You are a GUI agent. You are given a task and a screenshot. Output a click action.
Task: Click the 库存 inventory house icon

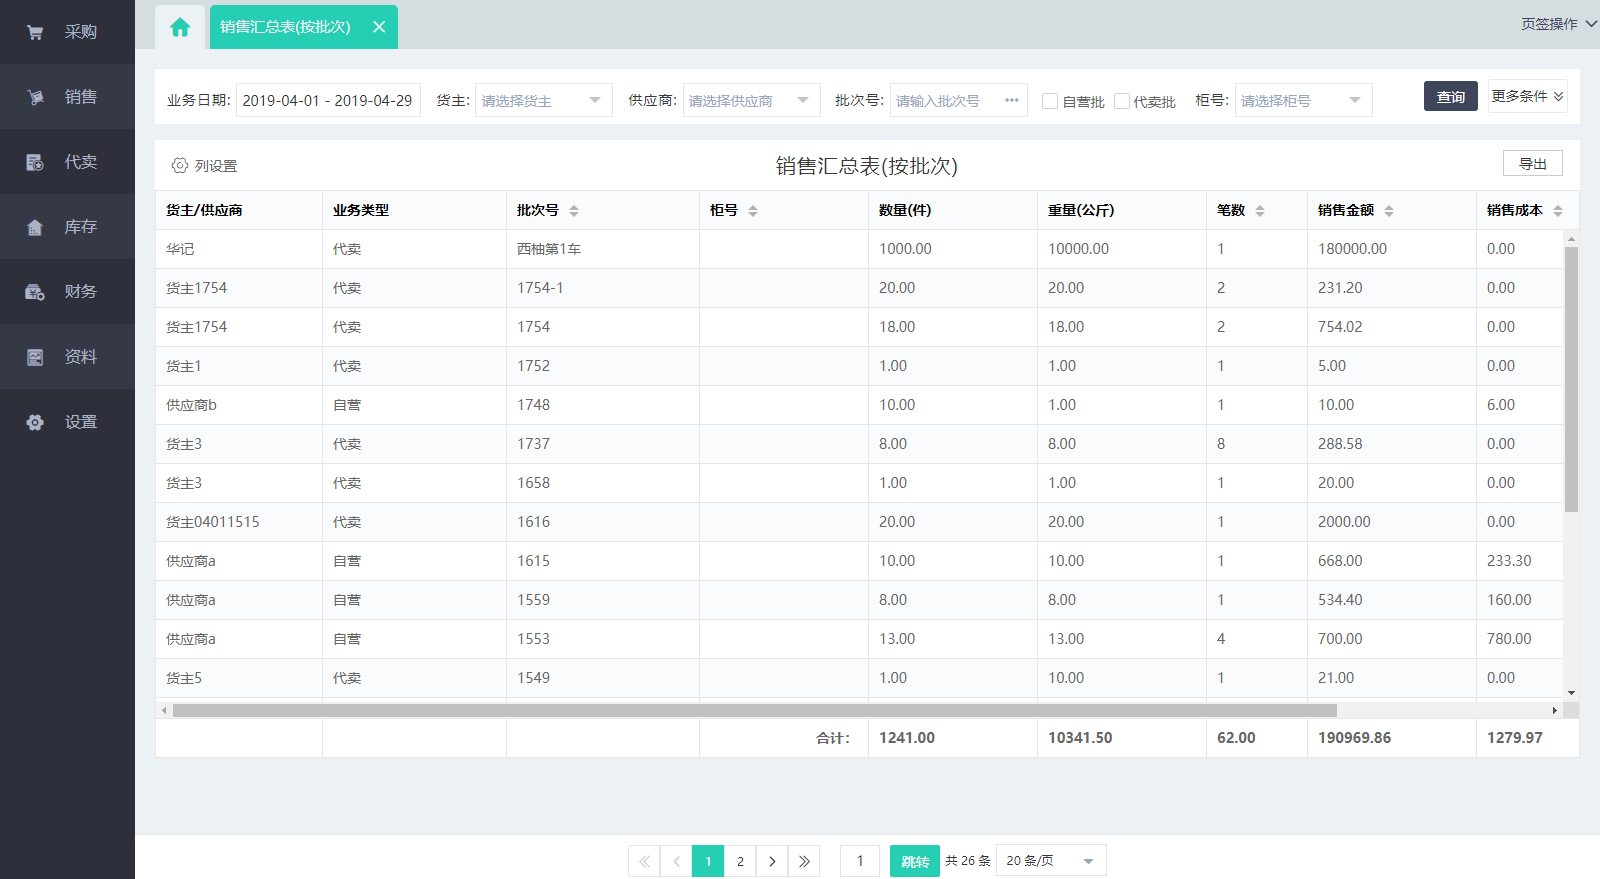[x=35, y=227]
